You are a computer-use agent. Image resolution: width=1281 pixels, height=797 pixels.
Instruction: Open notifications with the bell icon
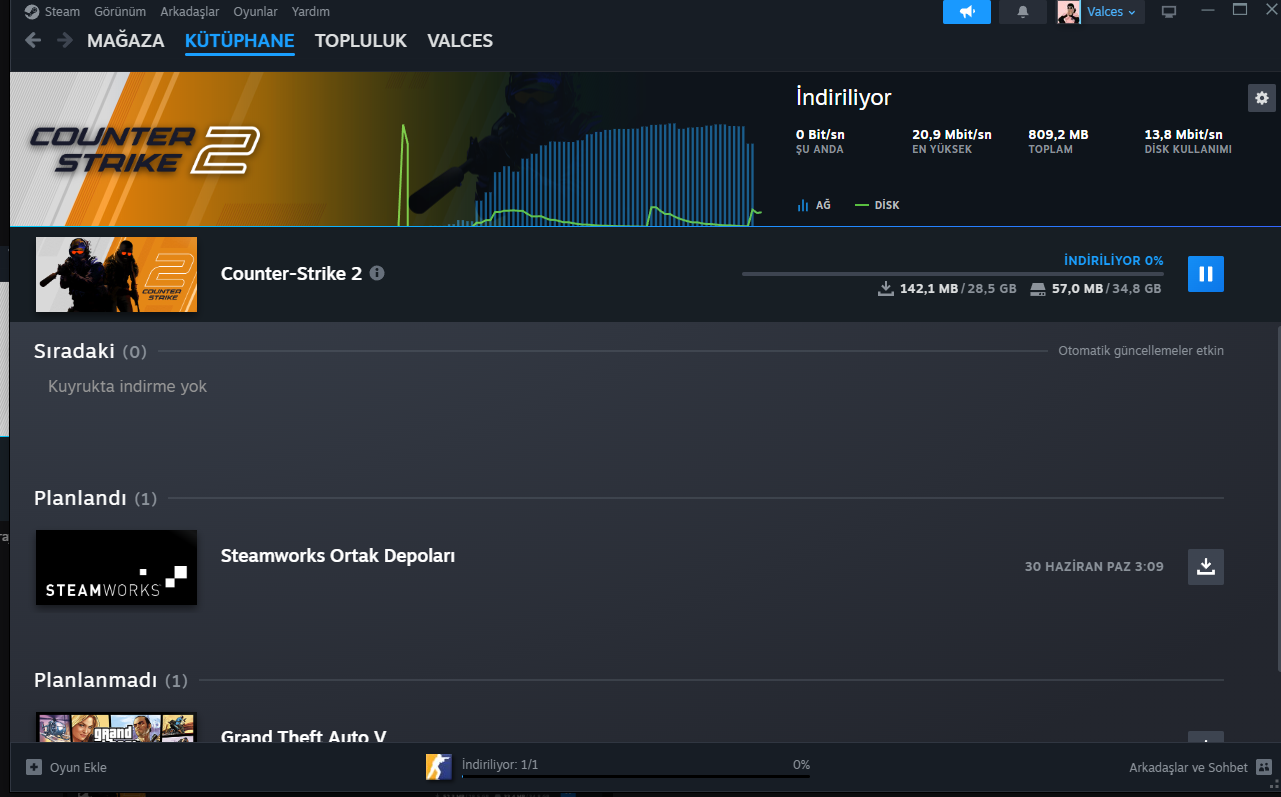click(1022, 12)
